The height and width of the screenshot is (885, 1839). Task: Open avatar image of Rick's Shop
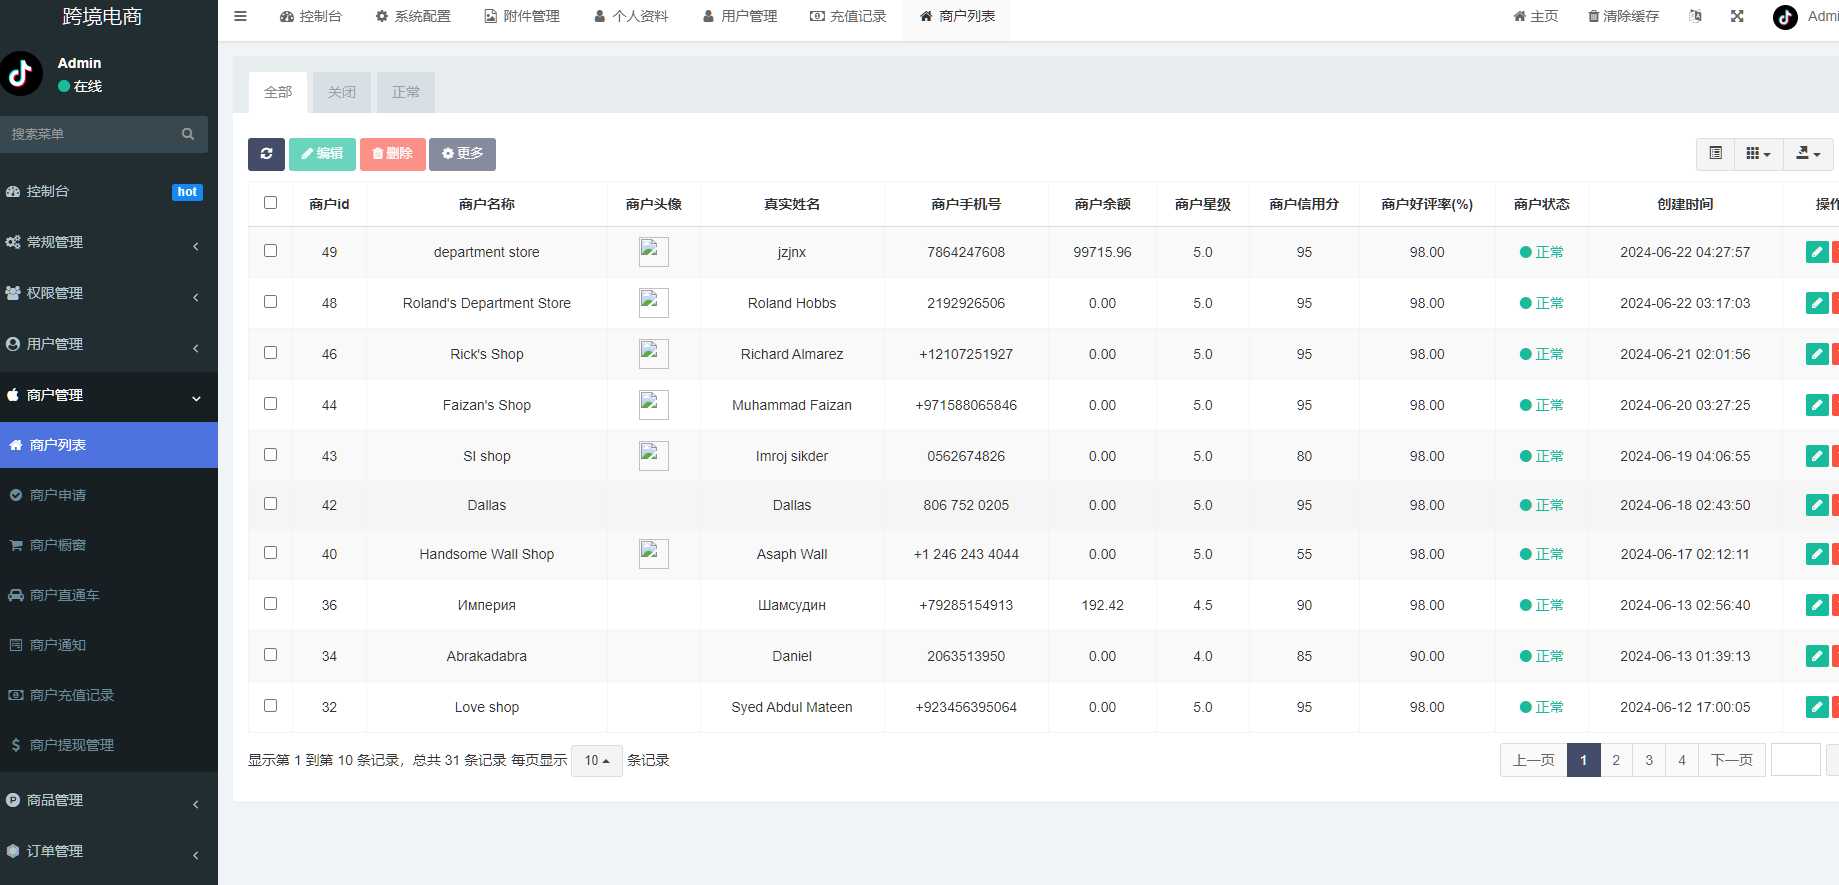[654, 354]
